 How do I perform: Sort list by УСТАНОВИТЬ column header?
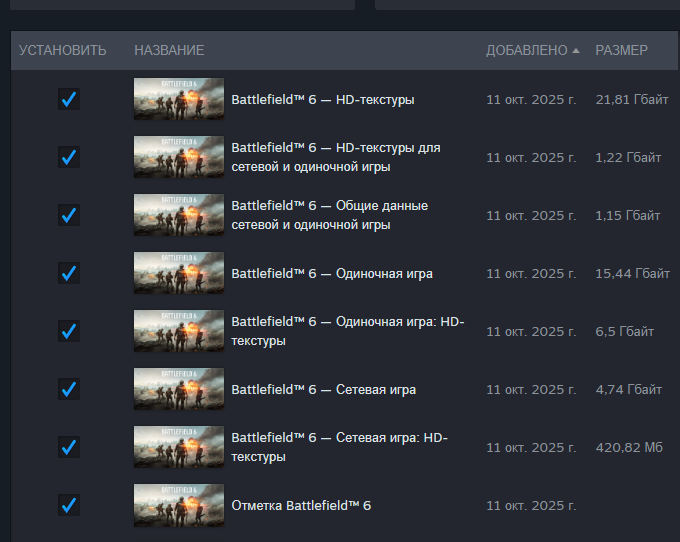click(x=62, y=50)
